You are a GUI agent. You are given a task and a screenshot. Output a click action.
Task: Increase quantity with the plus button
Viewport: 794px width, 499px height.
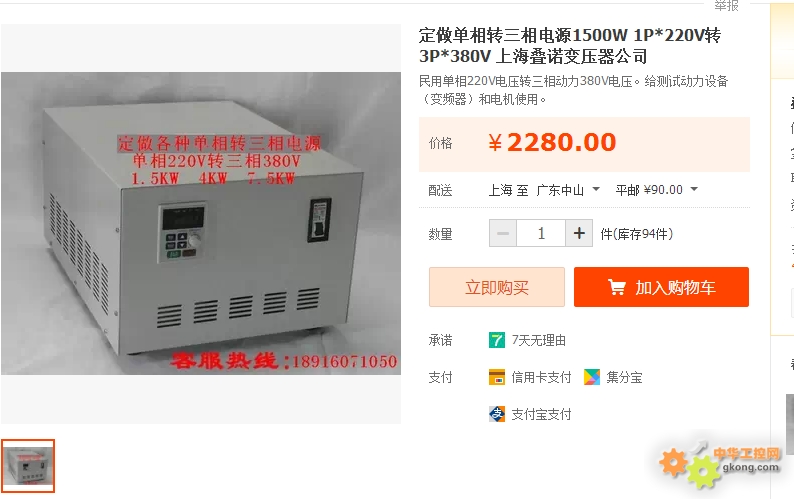point(579,234)
